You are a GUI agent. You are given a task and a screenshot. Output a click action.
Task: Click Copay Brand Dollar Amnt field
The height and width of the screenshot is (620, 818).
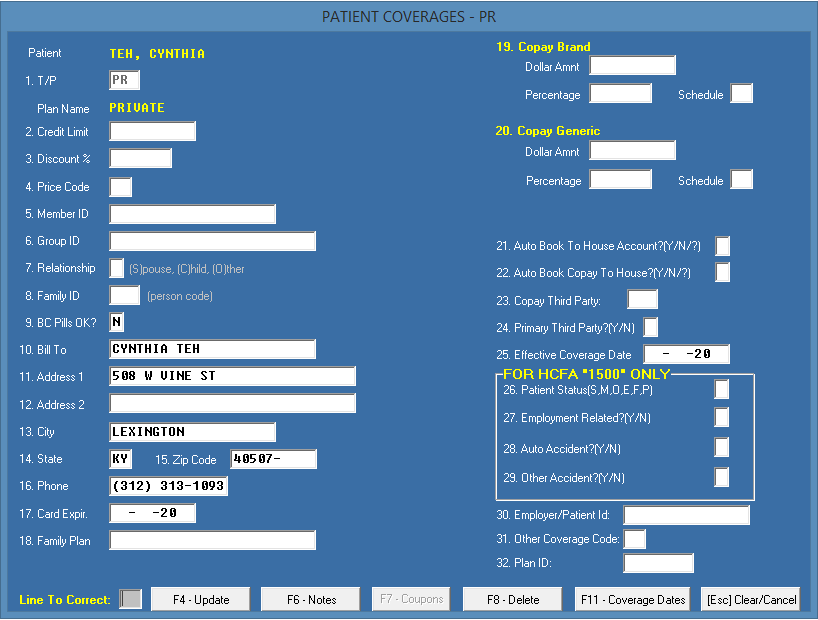pyautogui.click(x=632, y=66)
